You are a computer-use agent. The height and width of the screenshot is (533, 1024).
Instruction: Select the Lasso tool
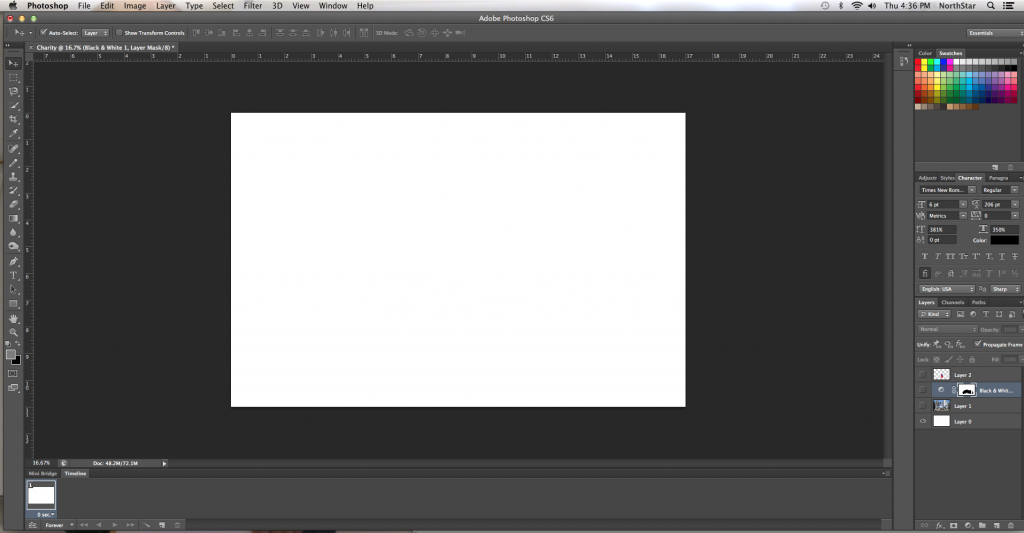[13, 91]
